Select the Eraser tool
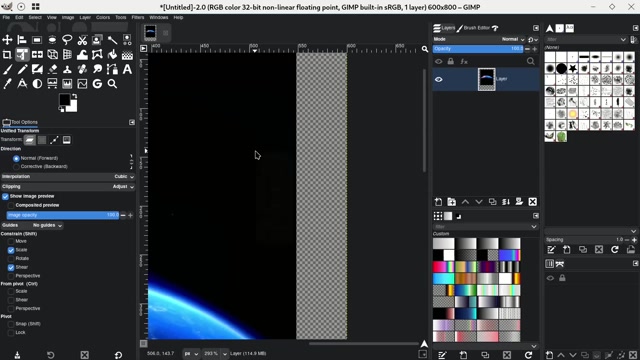 click(x=52, y=69)
